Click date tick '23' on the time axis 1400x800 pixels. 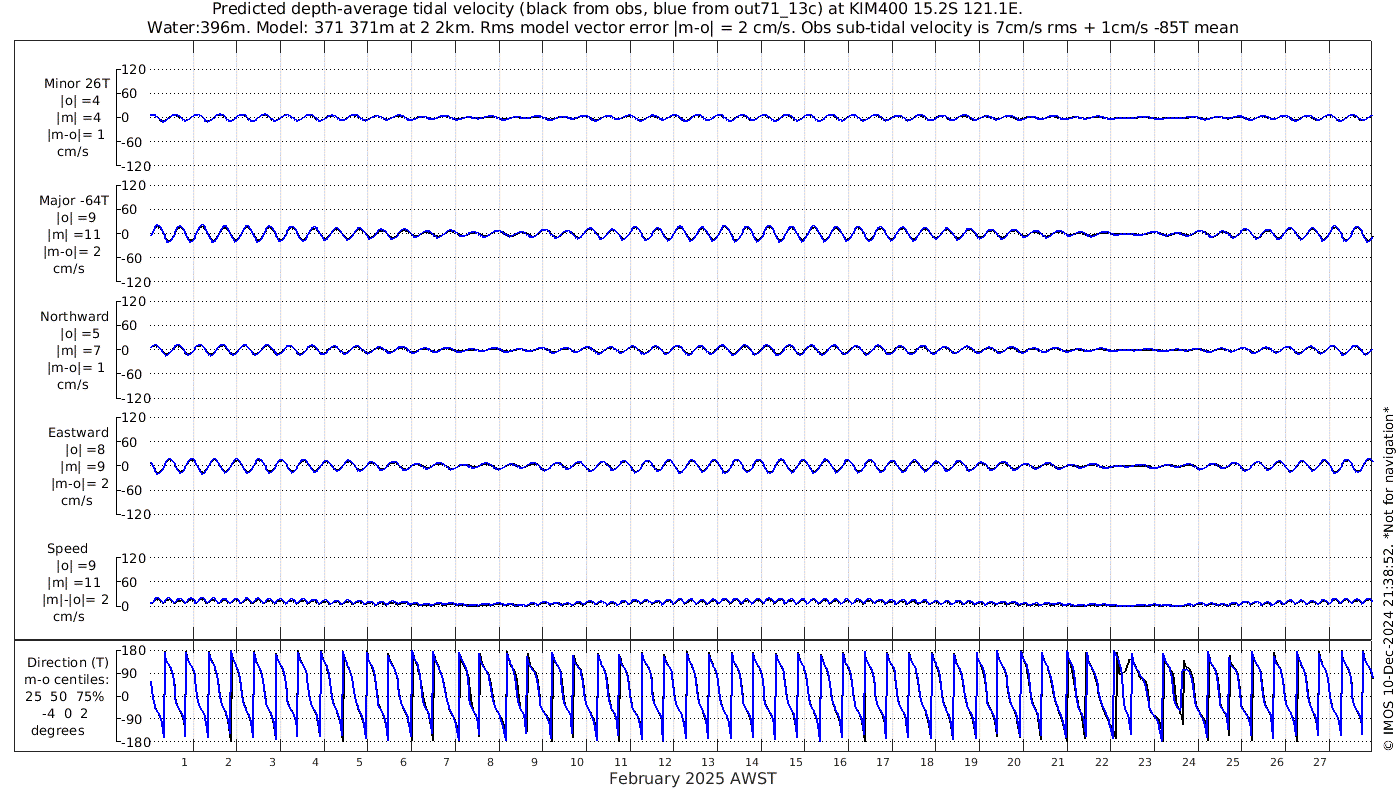1145,762
